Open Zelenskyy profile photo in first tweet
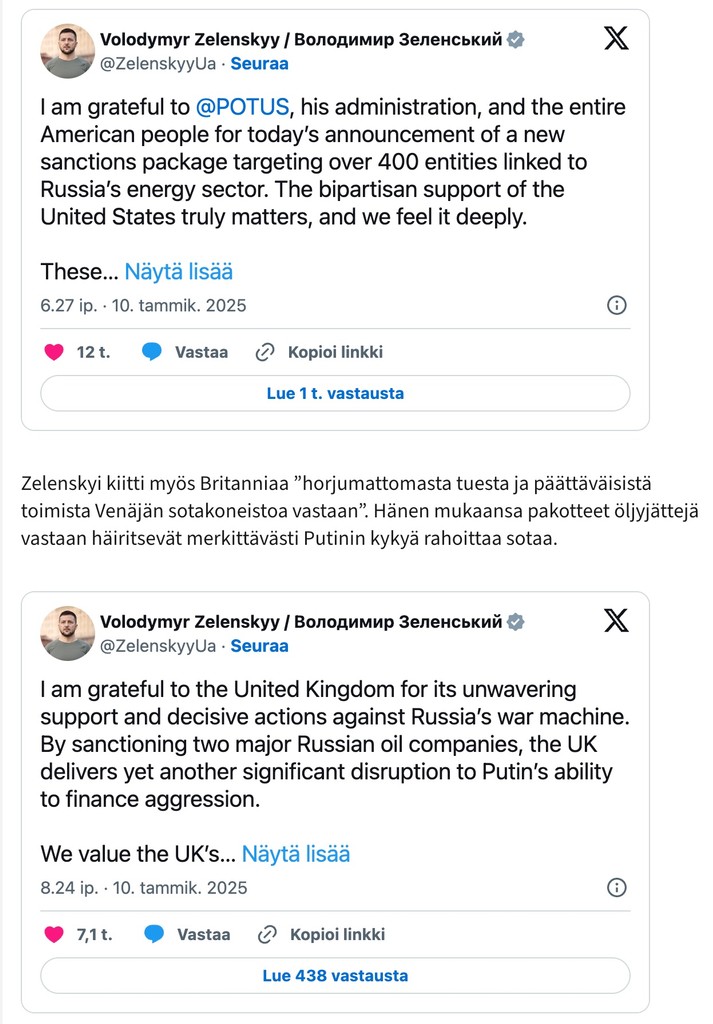 coord(68,51)
